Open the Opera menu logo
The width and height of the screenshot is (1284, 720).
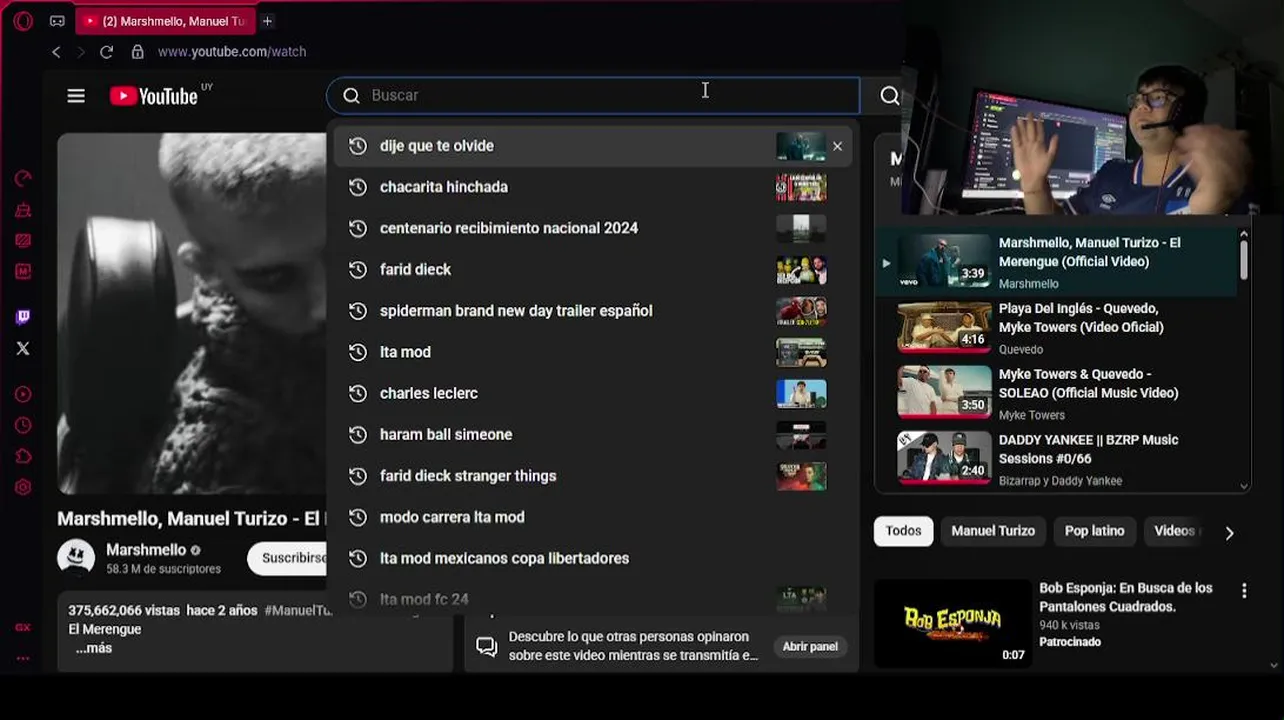(x=23, y=21)
